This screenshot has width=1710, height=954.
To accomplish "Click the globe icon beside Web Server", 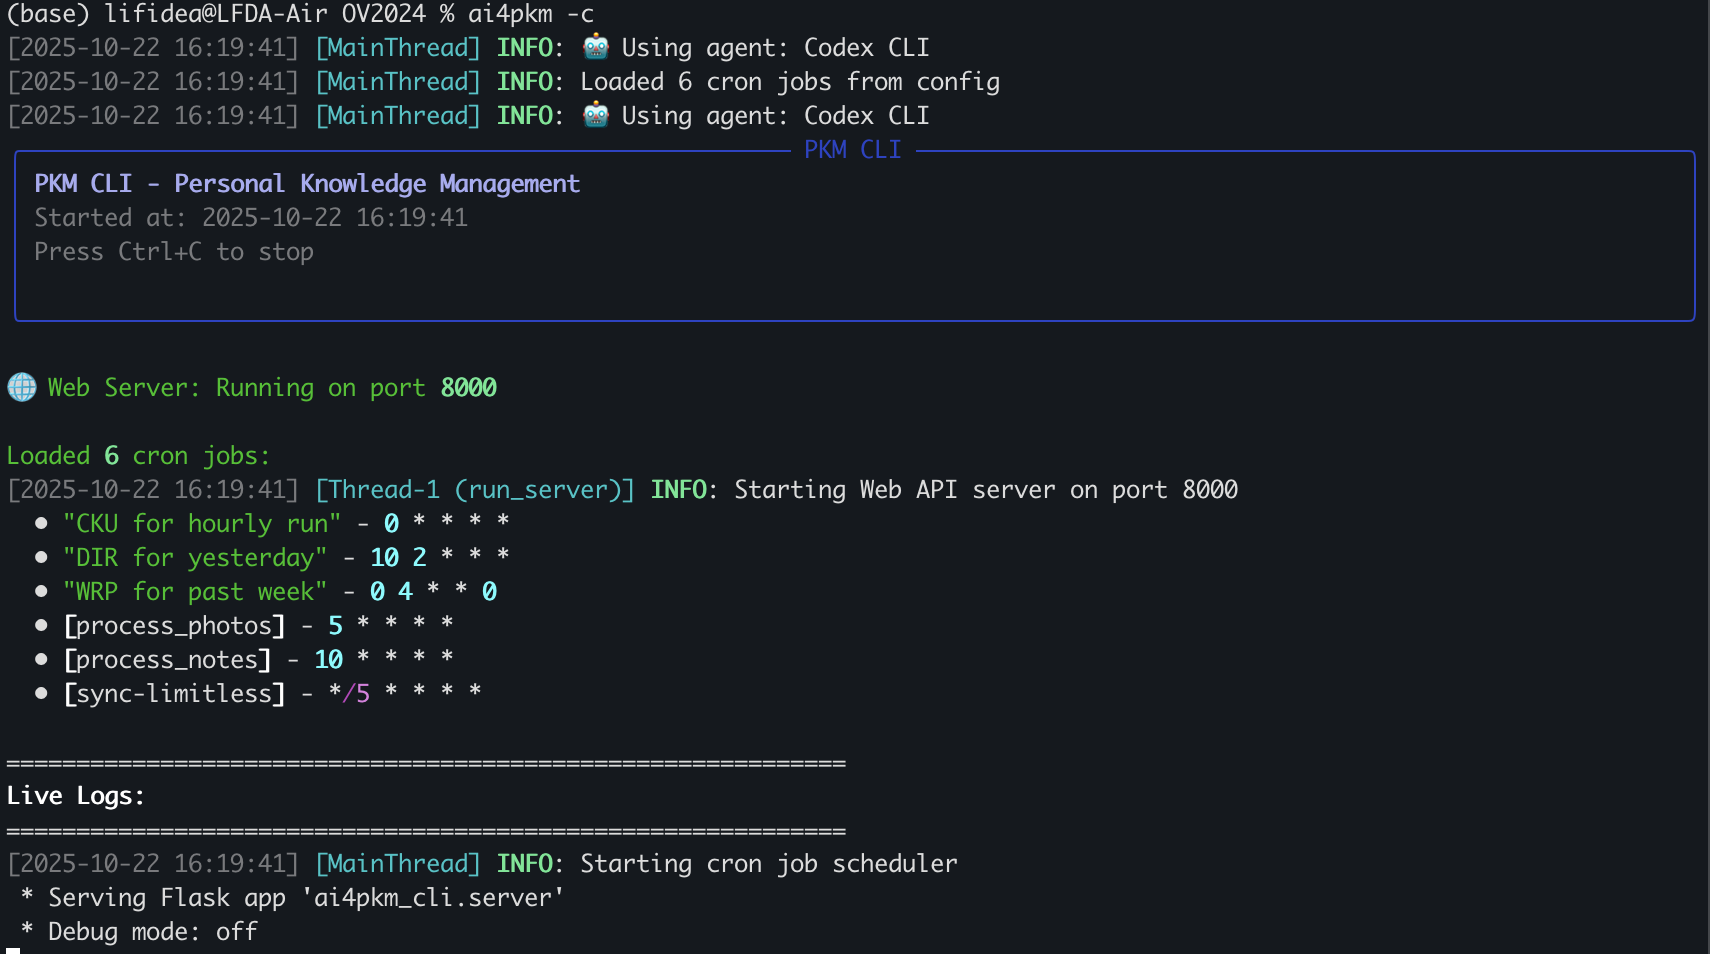I will pyautogui.click(x=22, y=387).
